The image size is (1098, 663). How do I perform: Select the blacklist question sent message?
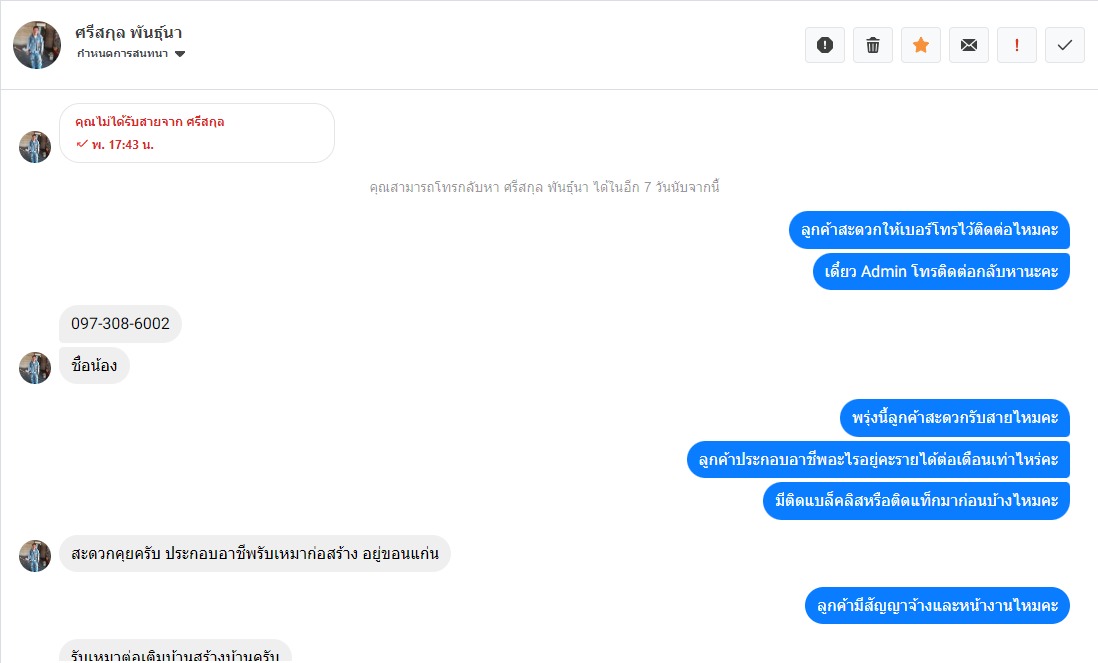(917, 501)
